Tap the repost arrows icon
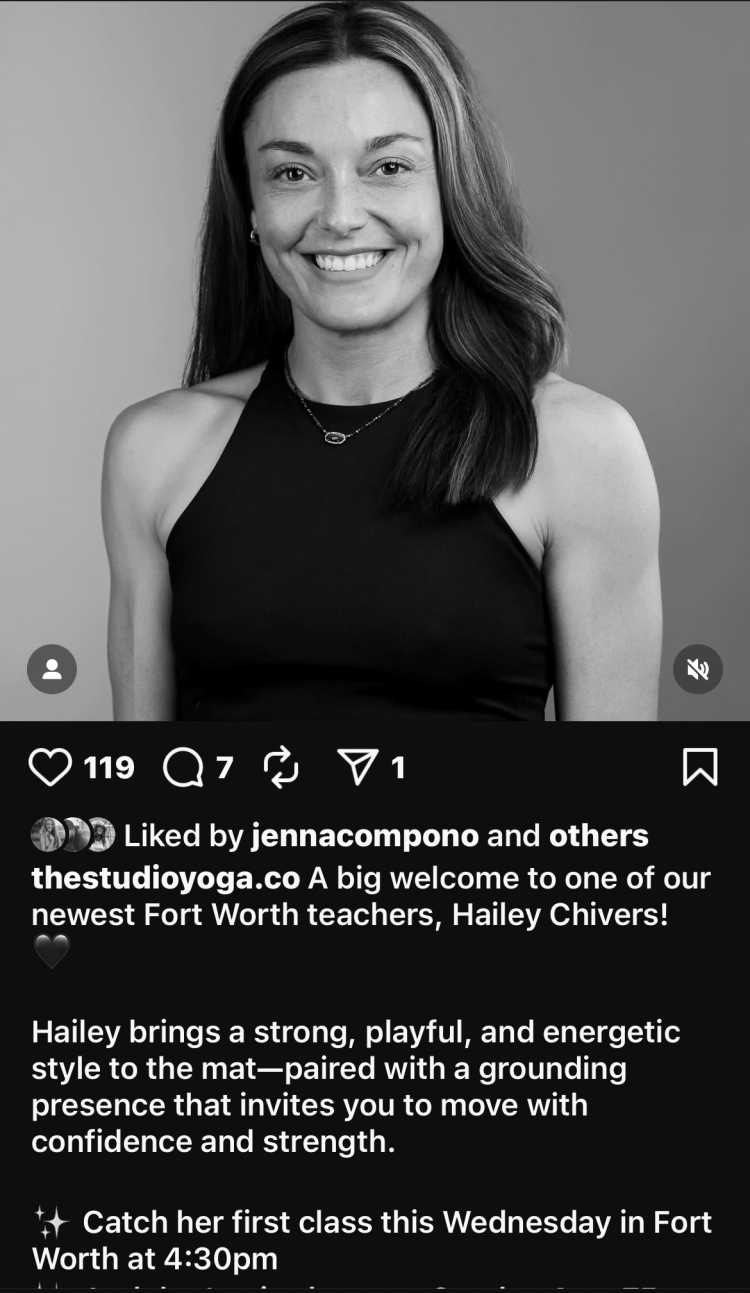 281,767
